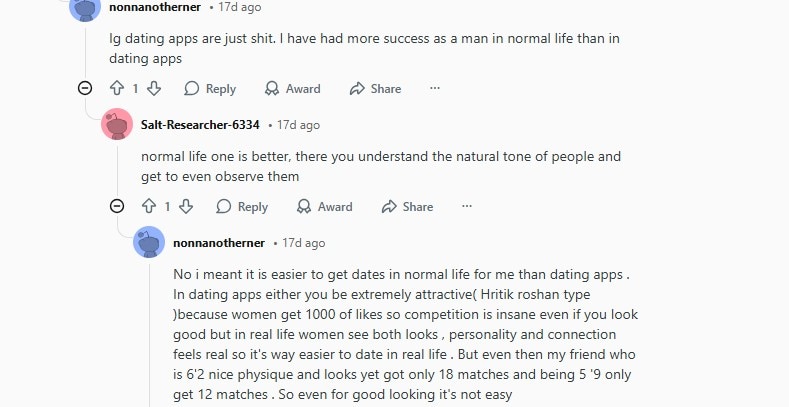Give Award to Salt-Researcher-6334's comment
The image size is (789, 407).
324,207
